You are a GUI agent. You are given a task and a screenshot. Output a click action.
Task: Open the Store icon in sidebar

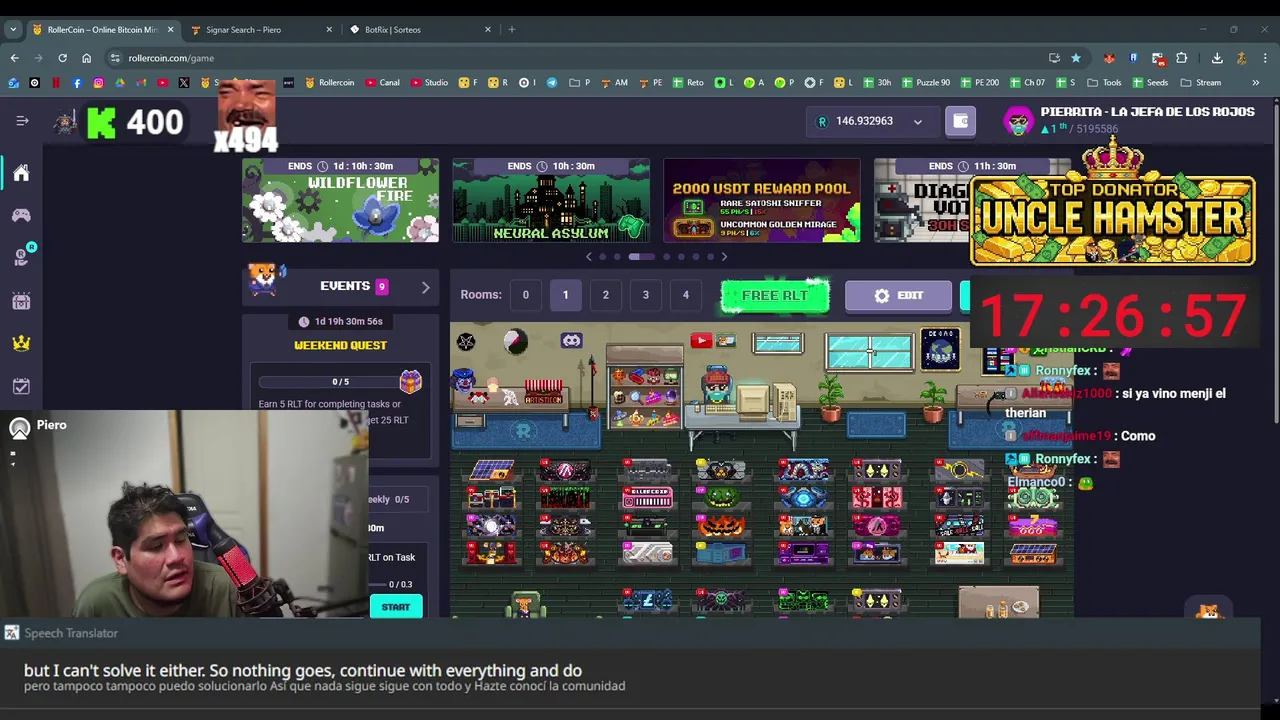coord(21,300)
